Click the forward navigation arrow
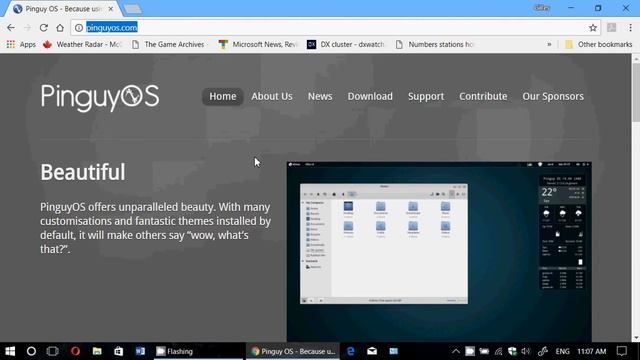The image size is (640, 360). (27, 28)
